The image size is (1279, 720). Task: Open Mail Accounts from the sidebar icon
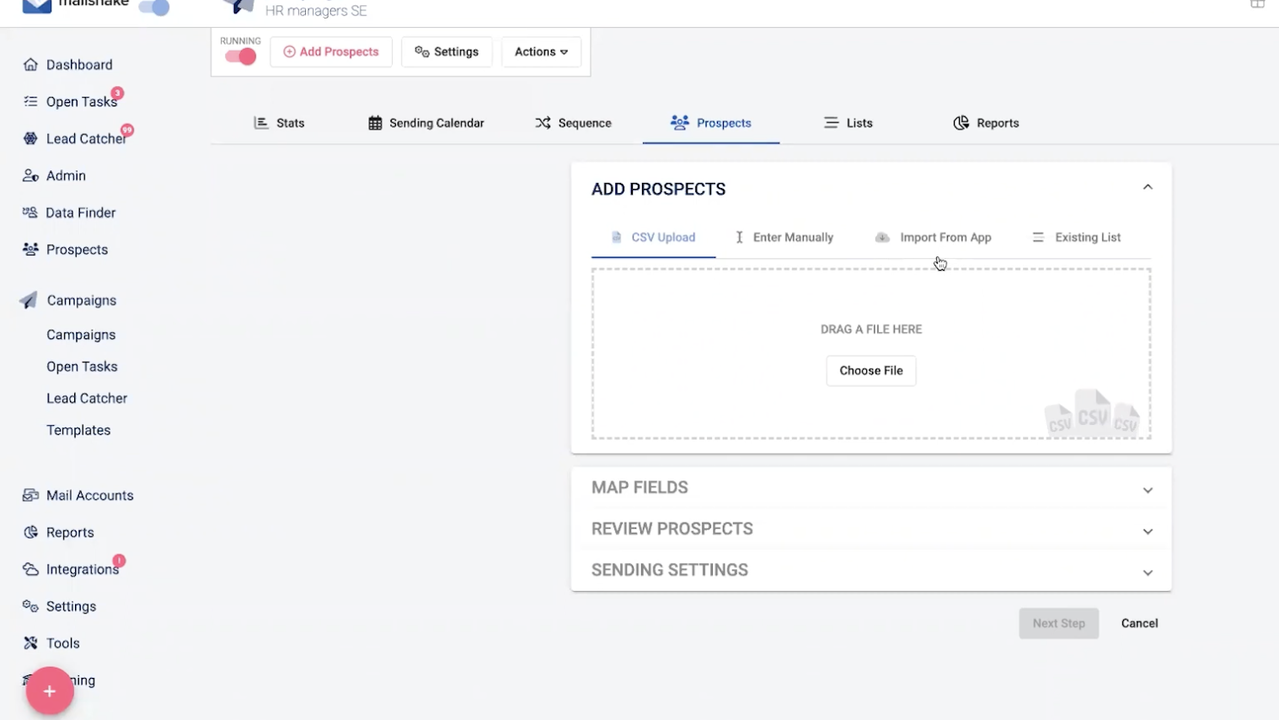pos(30,496)
